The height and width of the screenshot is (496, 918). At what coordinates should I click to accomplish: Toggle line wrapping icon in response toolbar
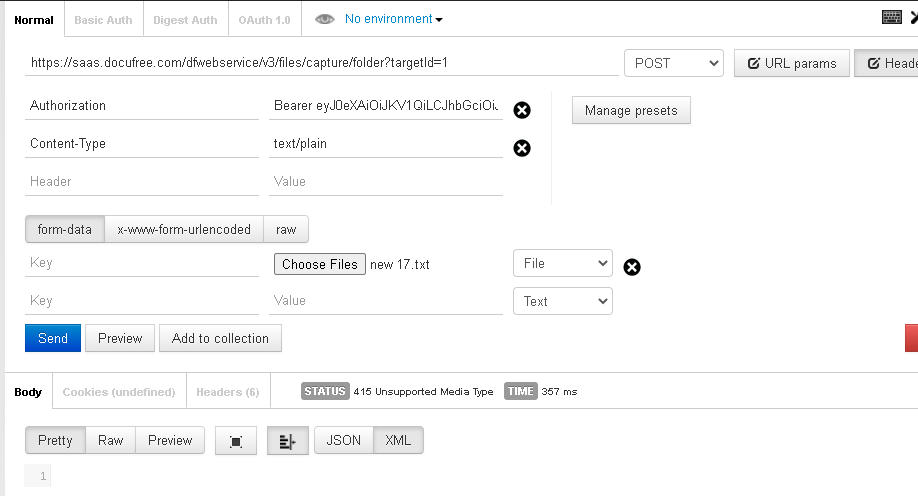pos(287,441)
